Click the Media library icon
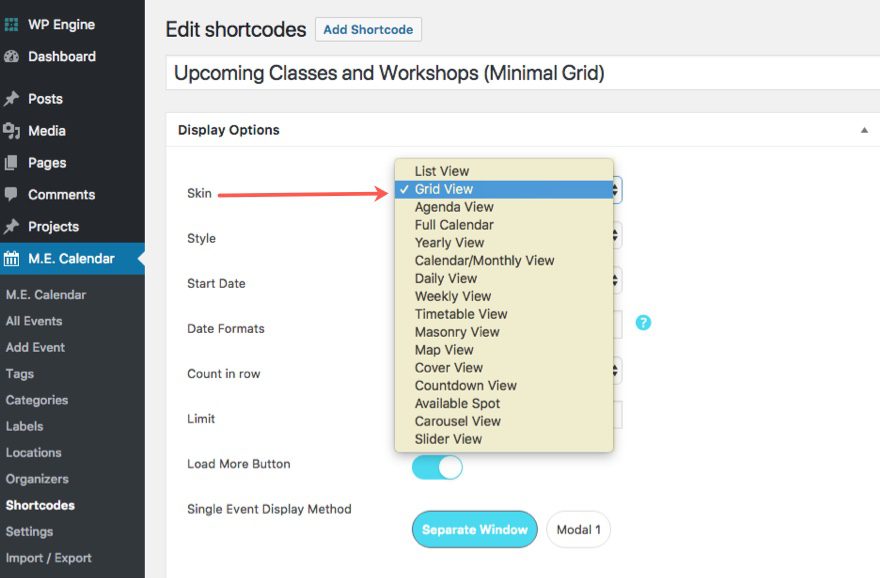This screenshot has height=578, width=880. pos(12,131)
